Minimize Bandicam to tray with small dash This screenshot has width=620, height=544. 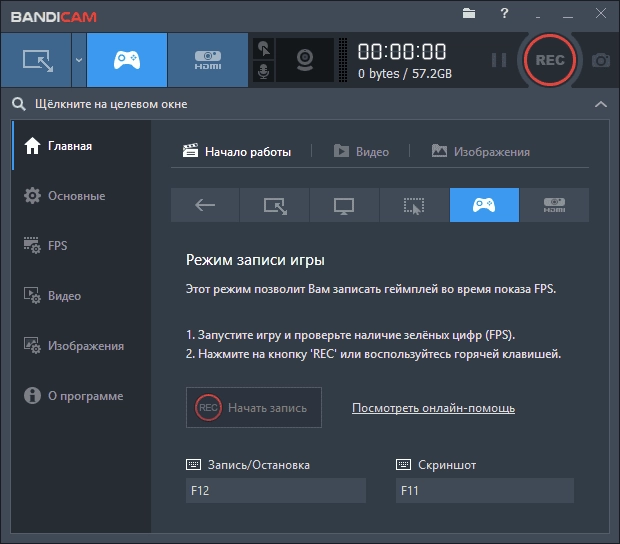tap(538, 17)
